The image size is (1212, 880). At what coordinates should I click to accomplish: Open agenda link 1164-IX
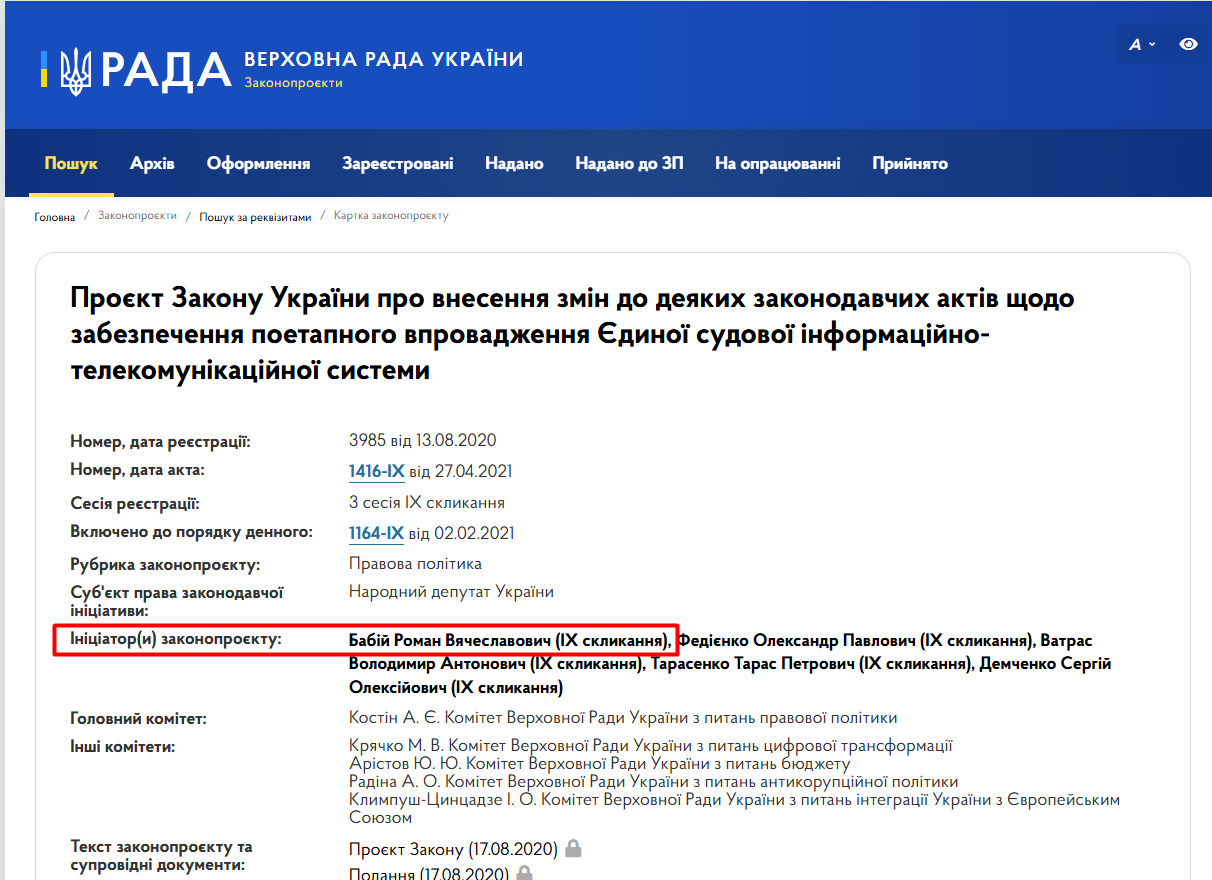click(x=376, y=533)
